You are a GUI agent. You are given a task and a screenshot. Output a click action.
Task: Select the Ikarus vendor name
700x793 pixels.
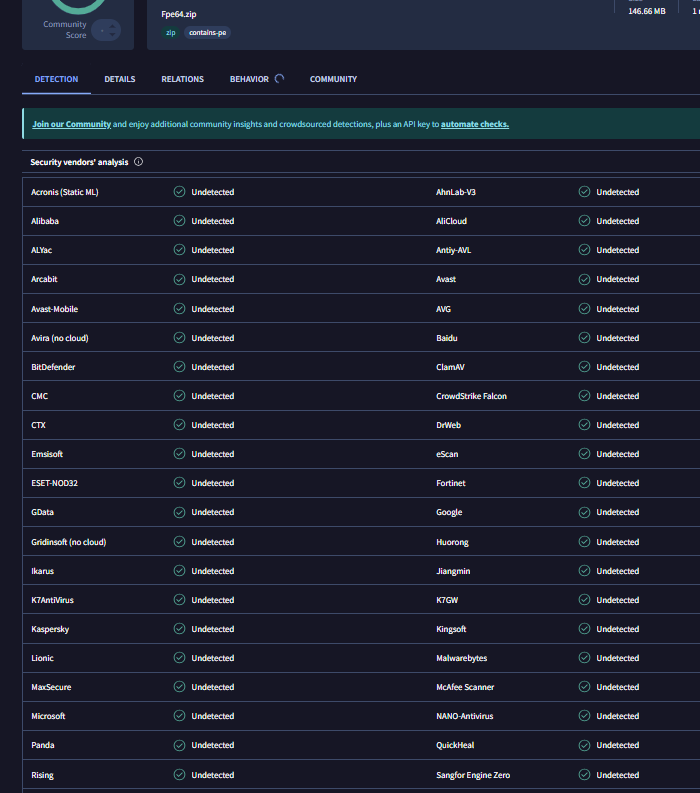[x=42, y=571]
